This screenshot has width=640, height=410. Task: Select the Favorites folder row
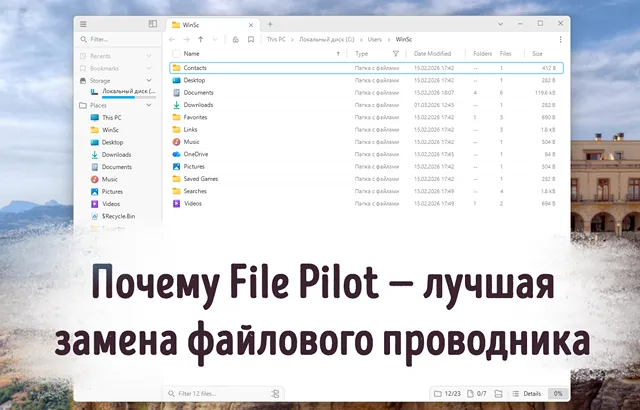point(366,117)
